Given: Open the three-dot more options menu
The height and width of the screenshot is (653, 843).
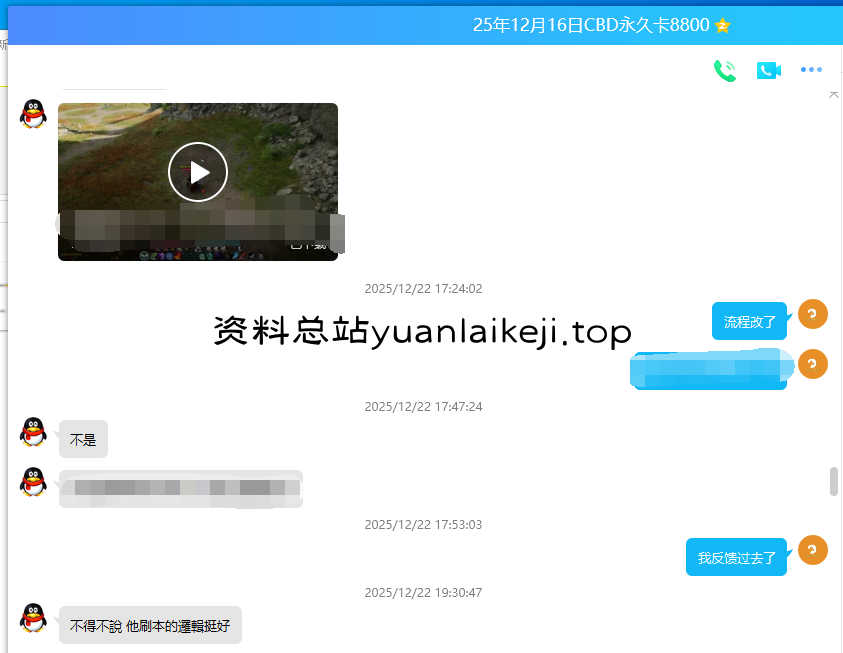Looking at the screenshot, I should [x=811, y=70].
